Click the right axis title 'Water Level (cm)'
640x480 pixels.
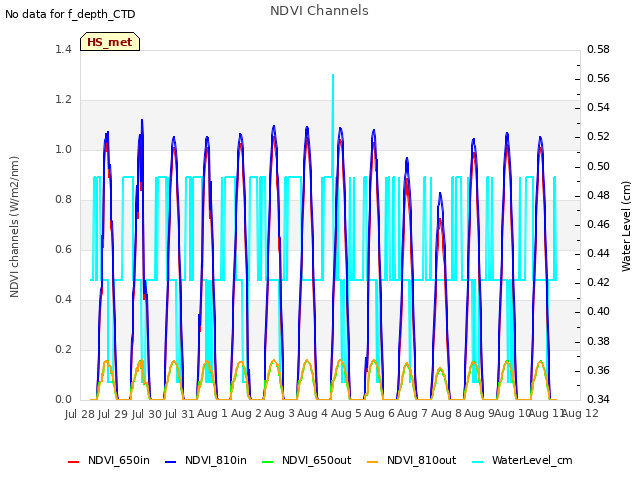tap(626, 227)
